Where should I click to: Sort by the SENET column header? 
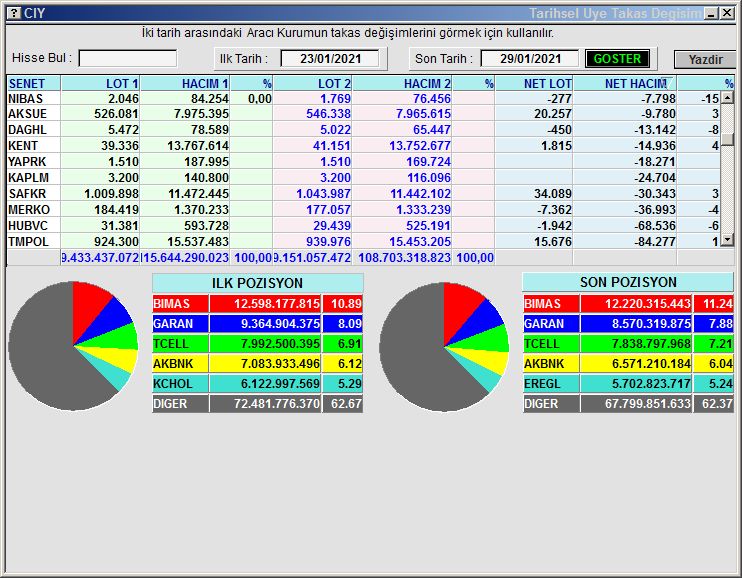[x=34, y=84]
